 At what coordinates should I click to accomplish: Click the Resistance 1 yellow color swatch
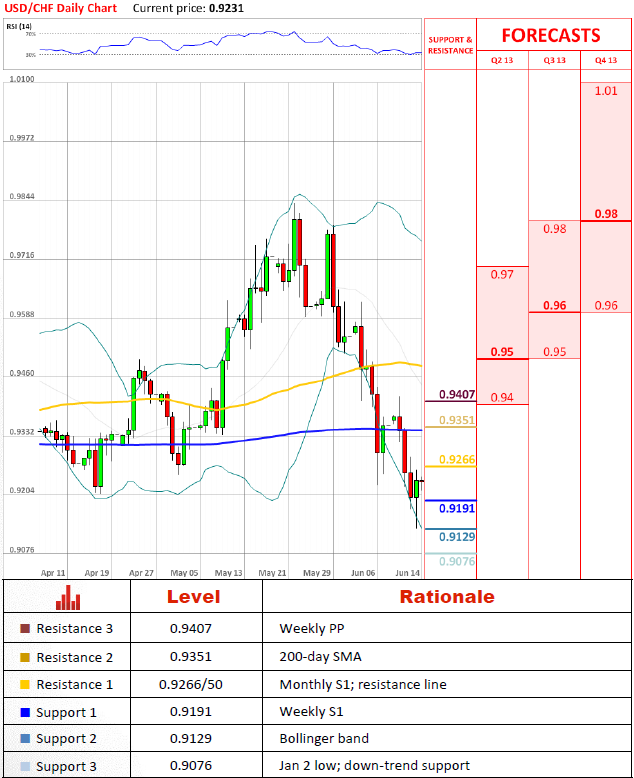[x=25, y=684]
